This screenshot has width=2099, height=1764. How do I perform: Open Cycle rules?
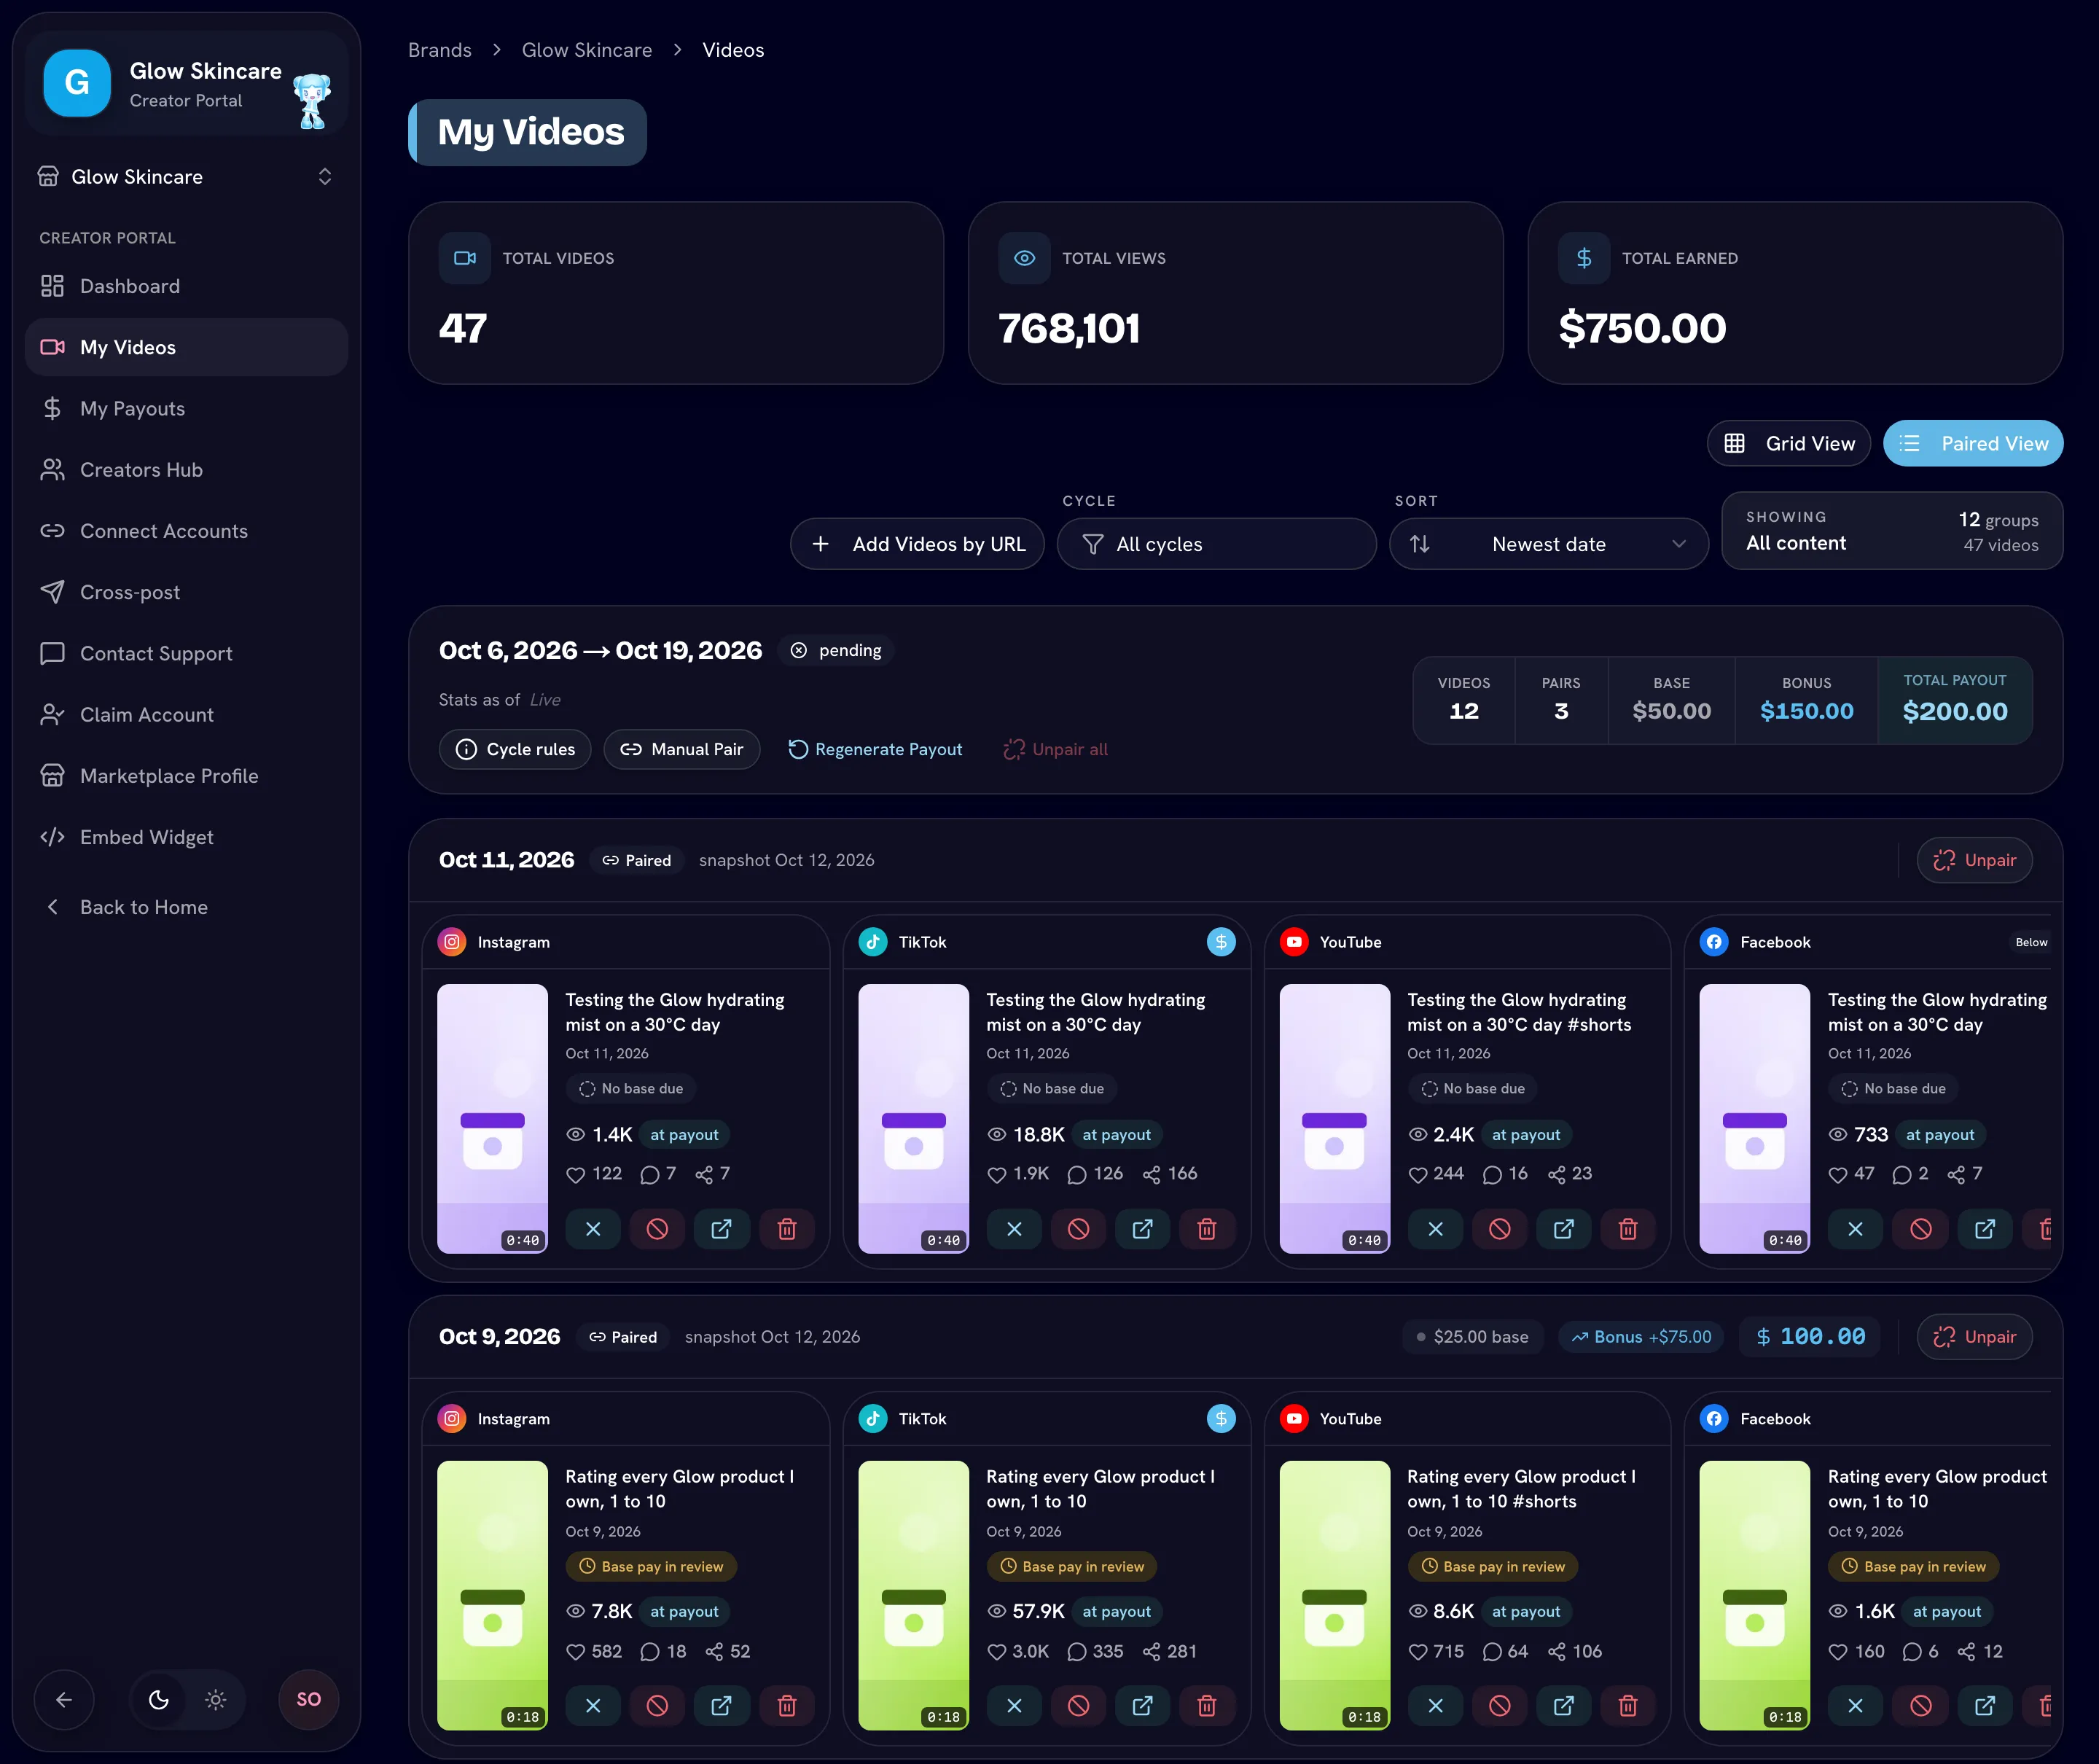tap(515, 749)
